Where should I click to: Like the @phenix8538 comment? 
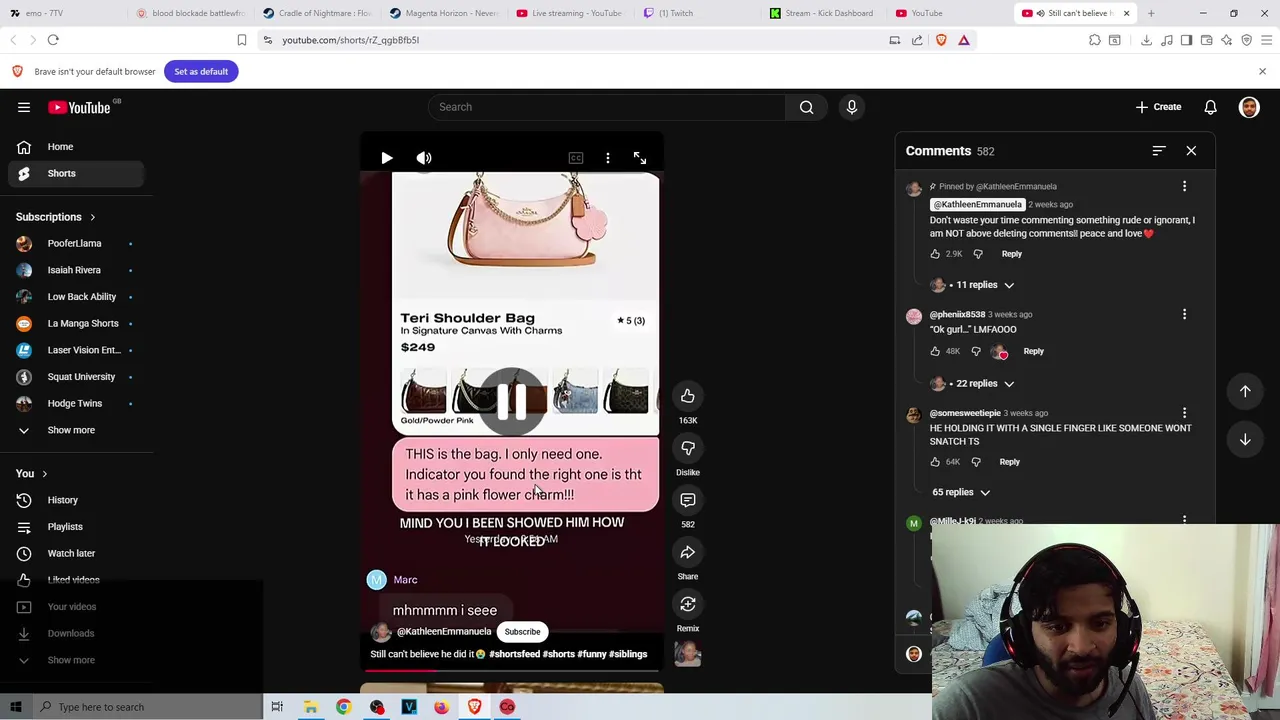935,351
